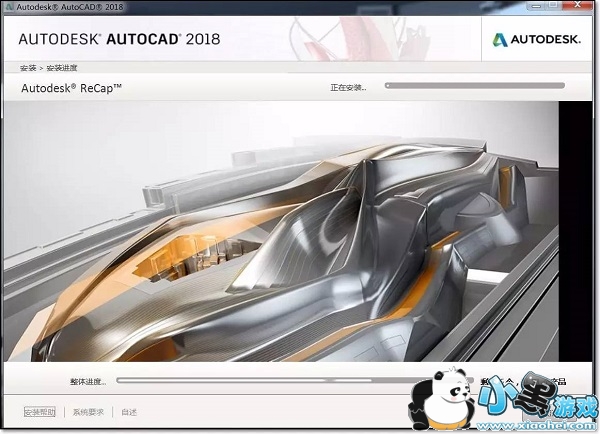Click the 'Autodesk® ReCap™' product name text
Screen dimensions: 600x434
(x=71, y=88)
